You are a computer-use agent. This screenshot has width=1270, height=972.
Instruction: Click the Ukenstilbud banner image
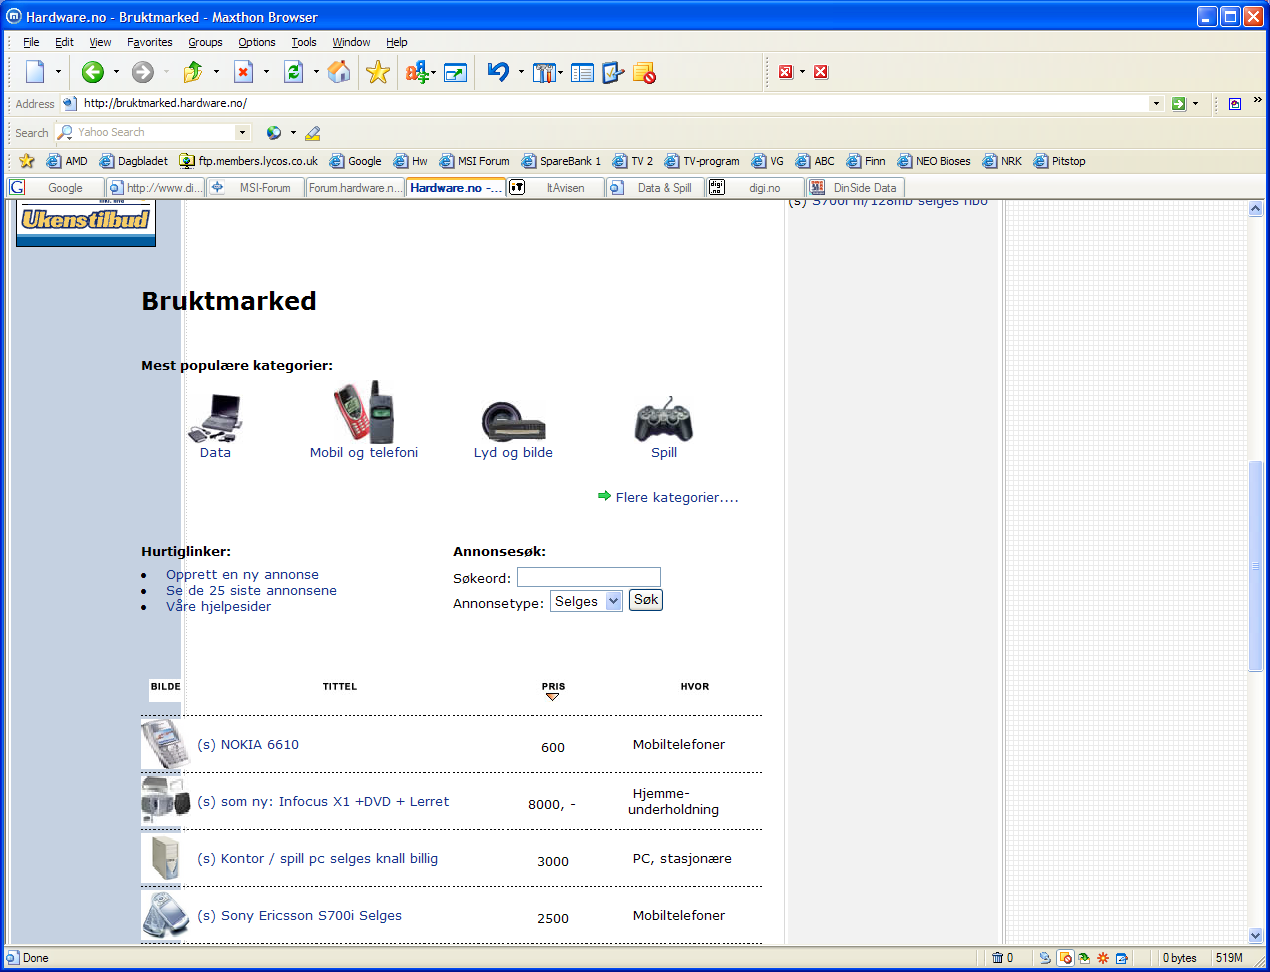tap(86, 221)
